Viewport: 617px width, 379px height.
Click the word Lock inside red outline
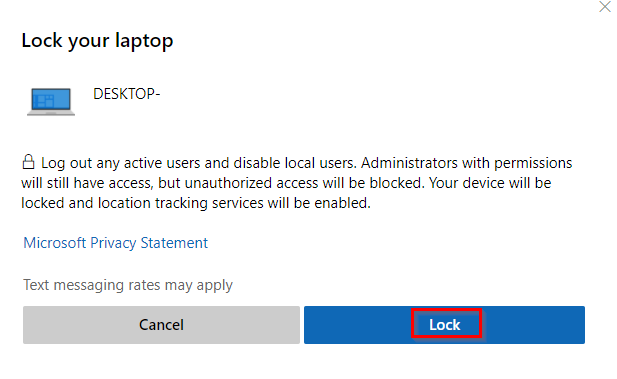pos(445,325)
